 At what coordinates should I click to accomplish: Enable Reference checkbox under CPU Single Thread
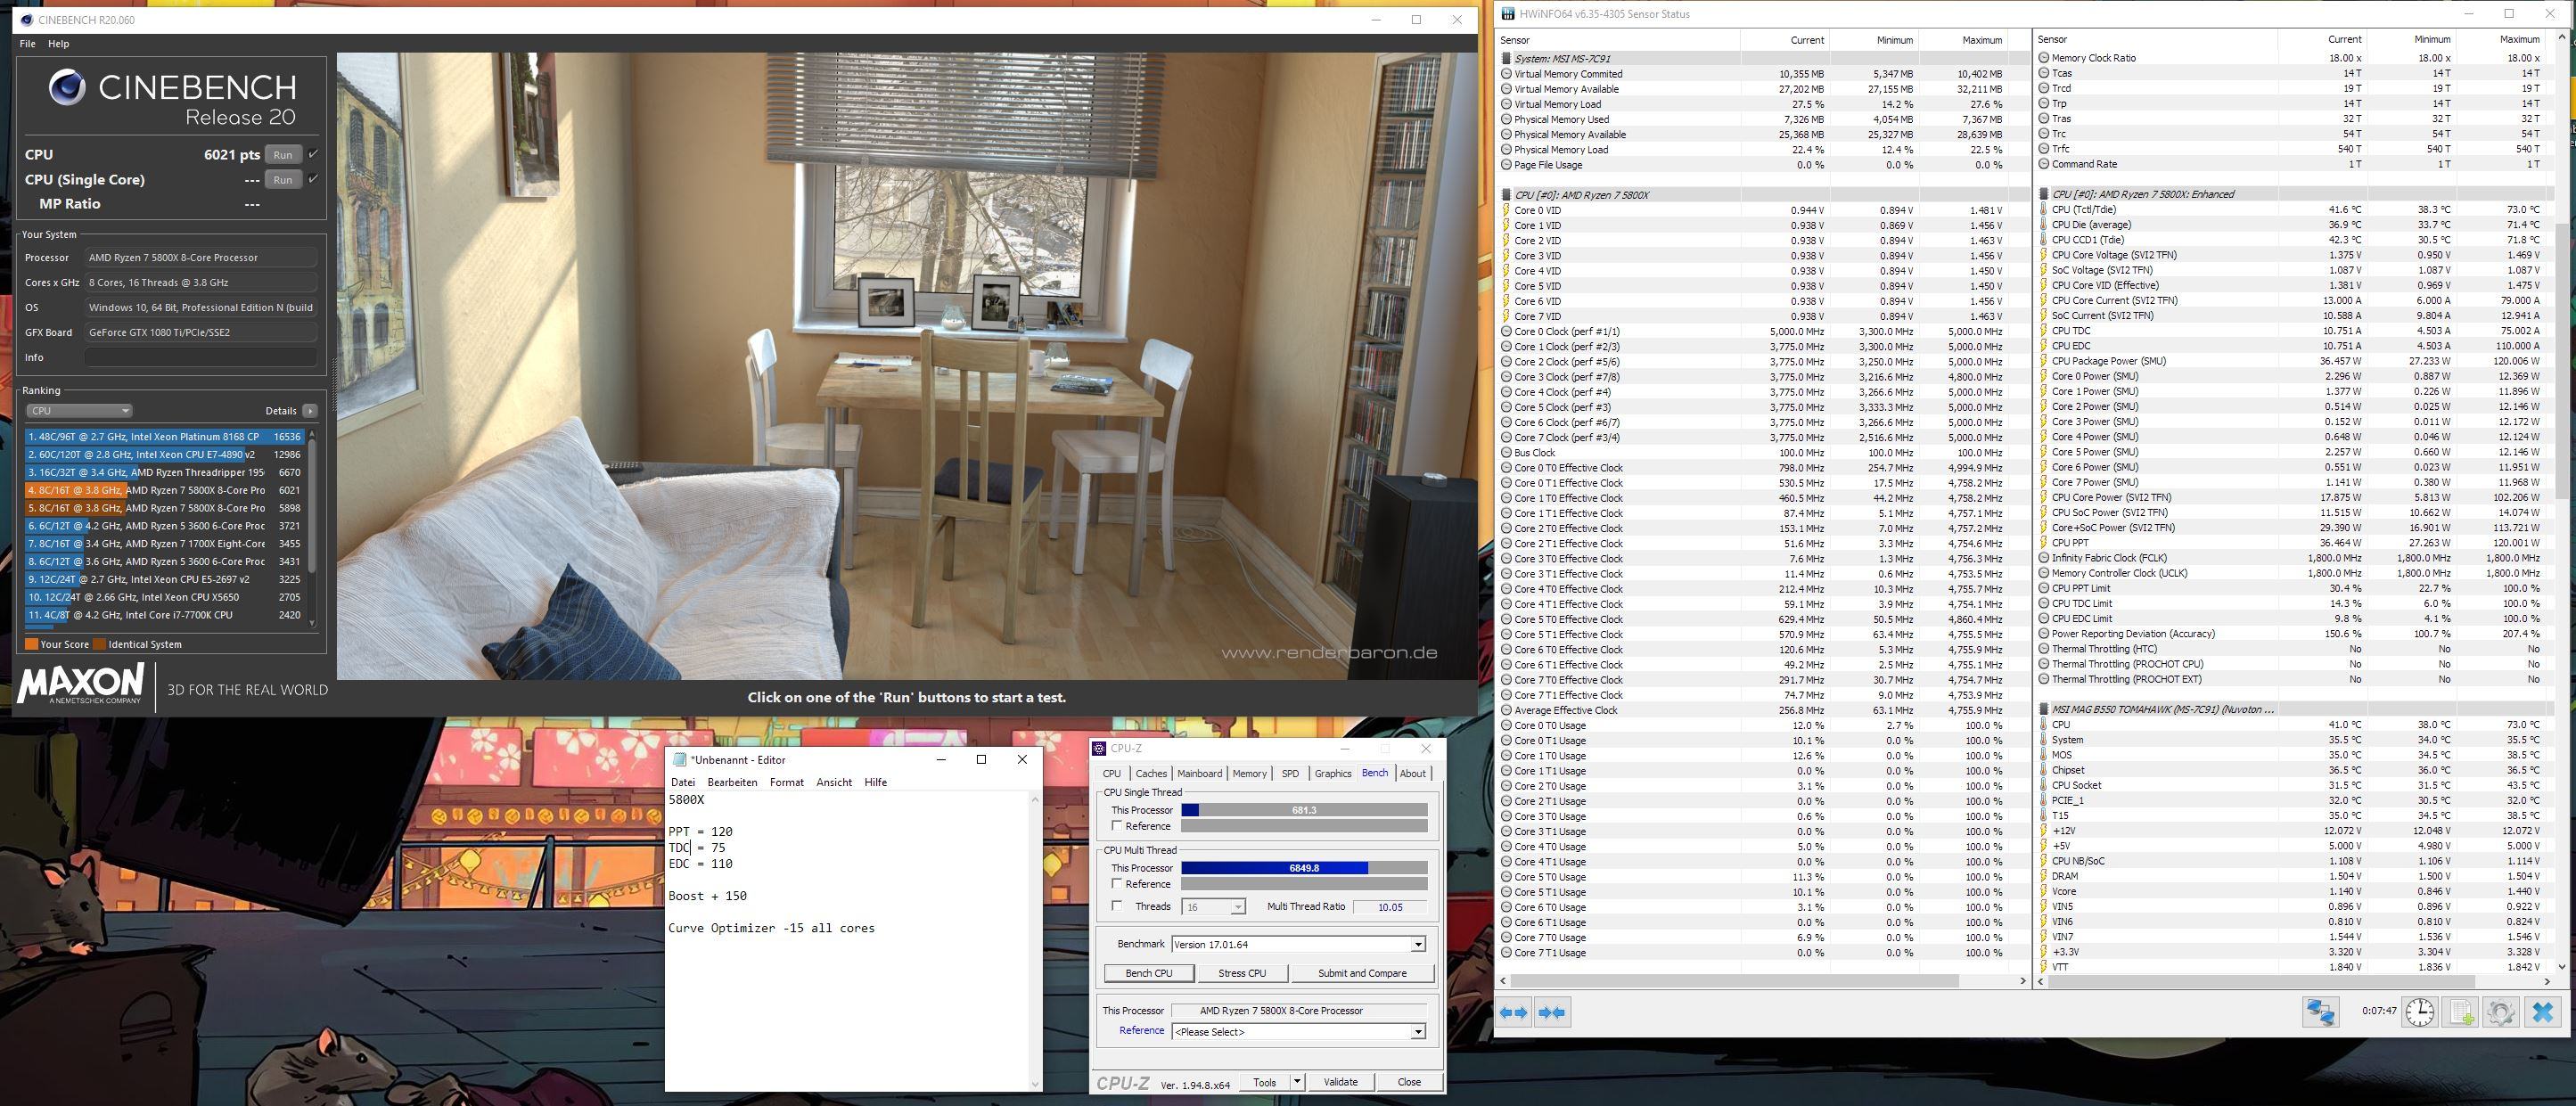tap(1117, 826)
